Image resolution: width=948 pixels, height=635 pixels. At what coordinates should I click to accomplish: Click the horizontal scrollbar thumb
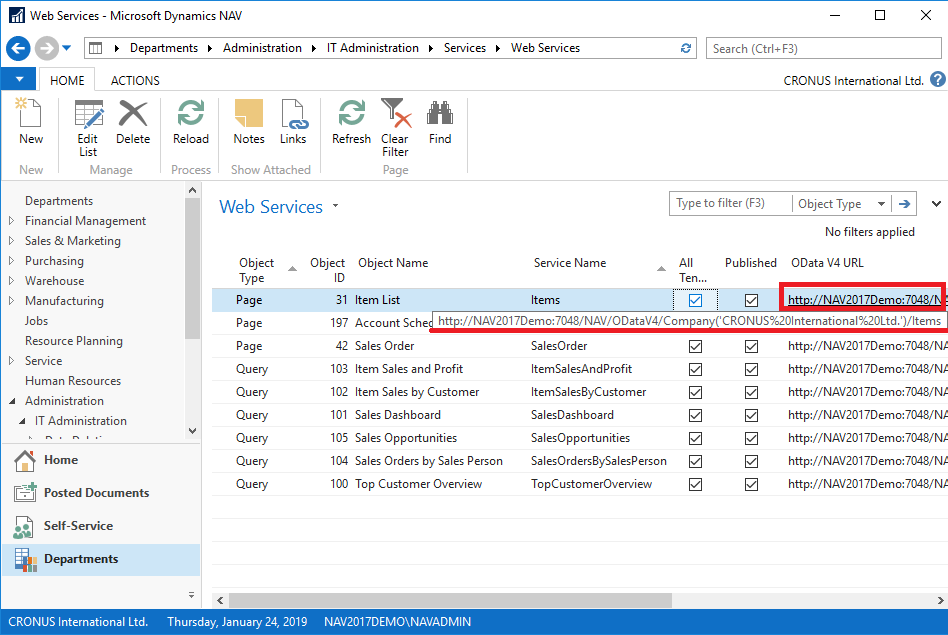[450, 600]
